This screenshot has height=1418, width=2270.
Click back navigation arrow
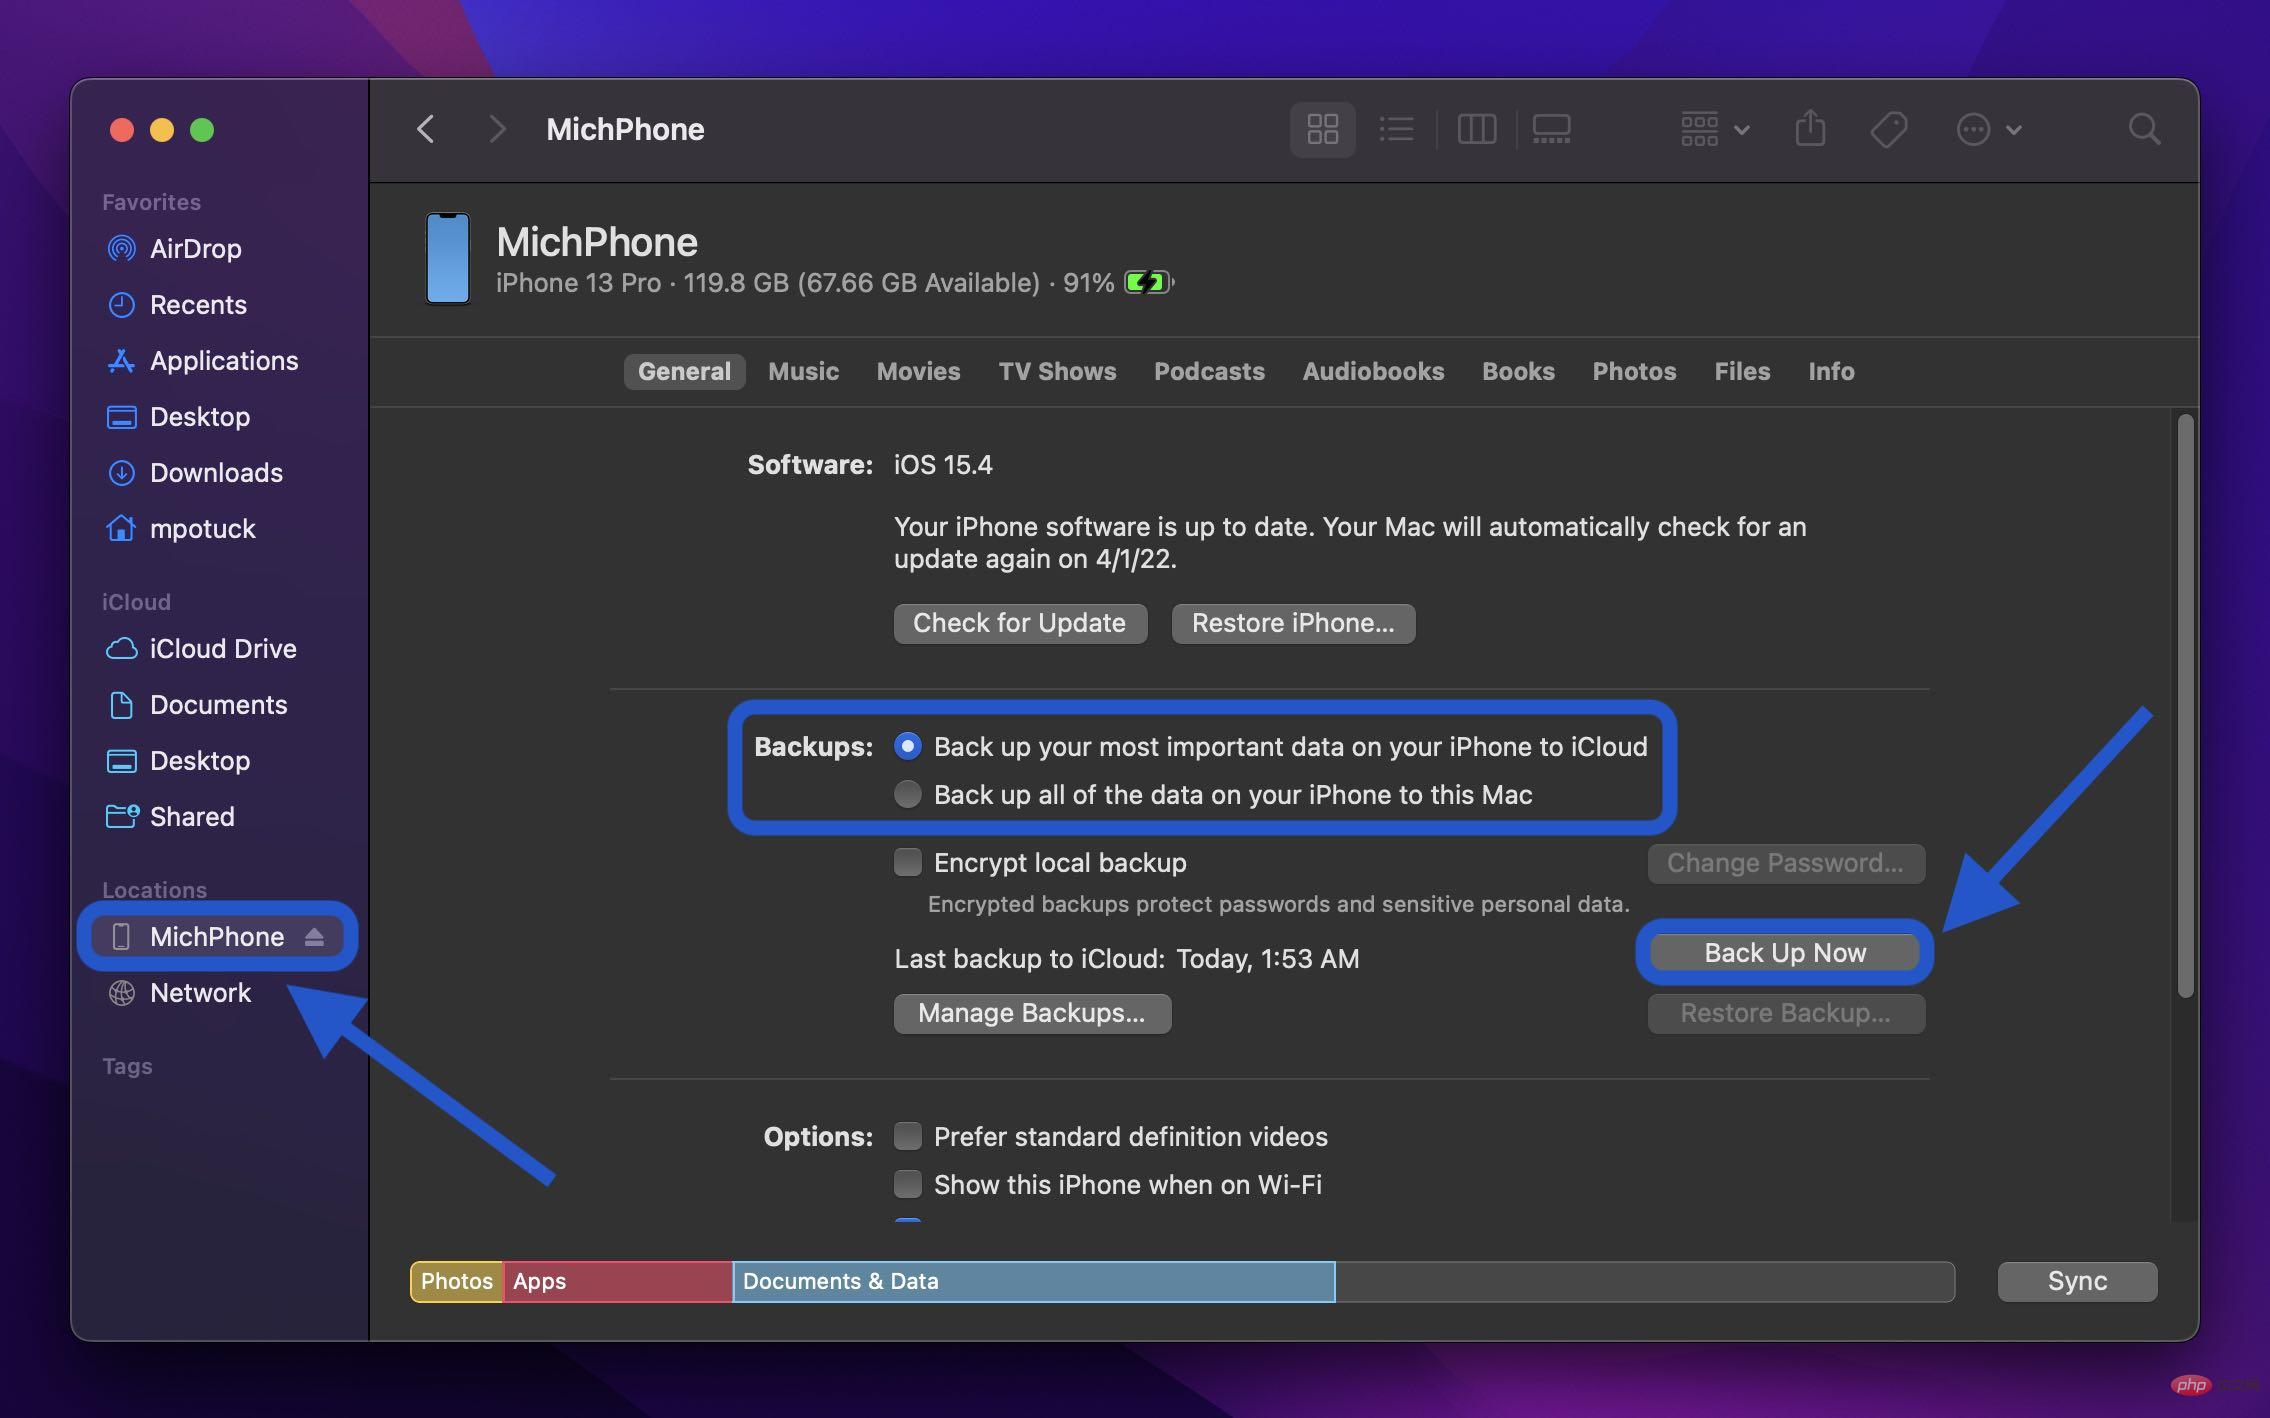[426, 129]
